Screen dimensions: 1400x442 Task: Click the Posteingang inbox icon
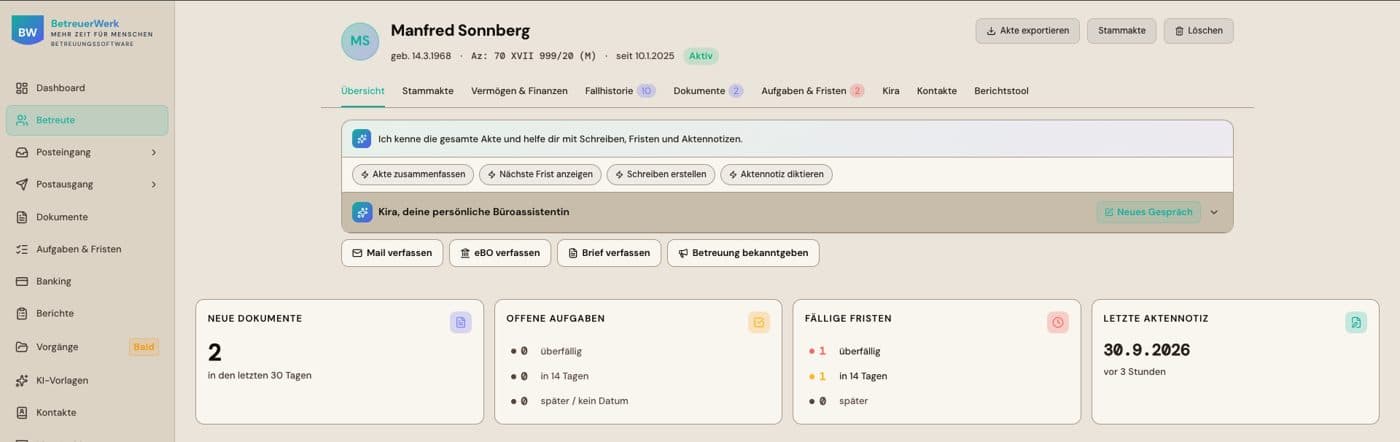[22, 152]
